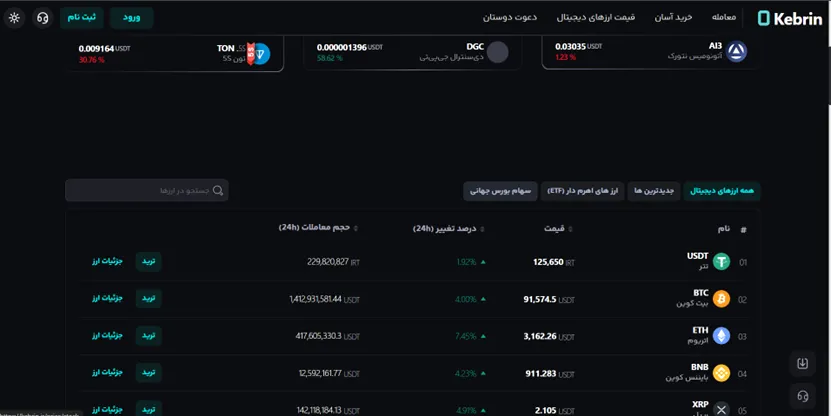Click the USDT Tether coin icon

pos(721,262)
